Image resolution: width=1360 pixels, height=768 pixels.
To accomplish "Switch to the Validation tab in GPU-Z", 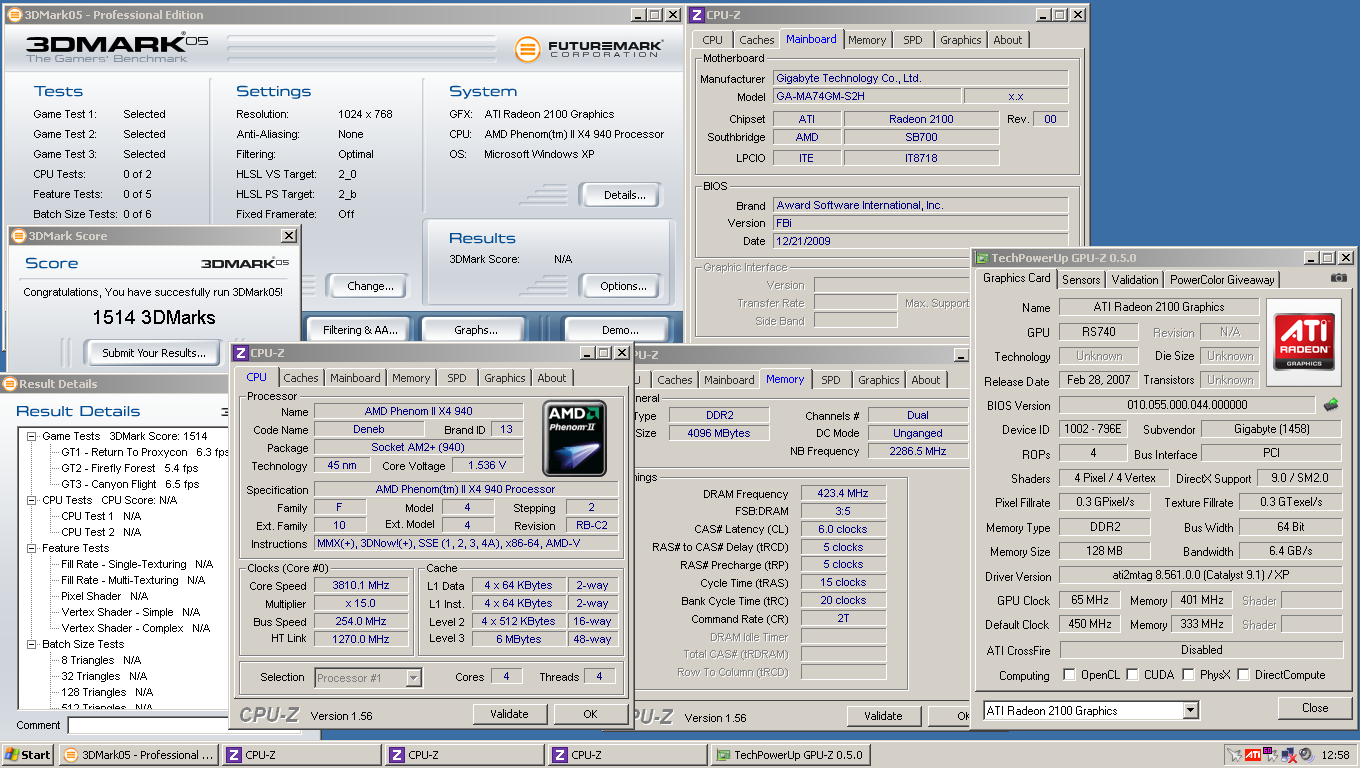I will 1135,280.
